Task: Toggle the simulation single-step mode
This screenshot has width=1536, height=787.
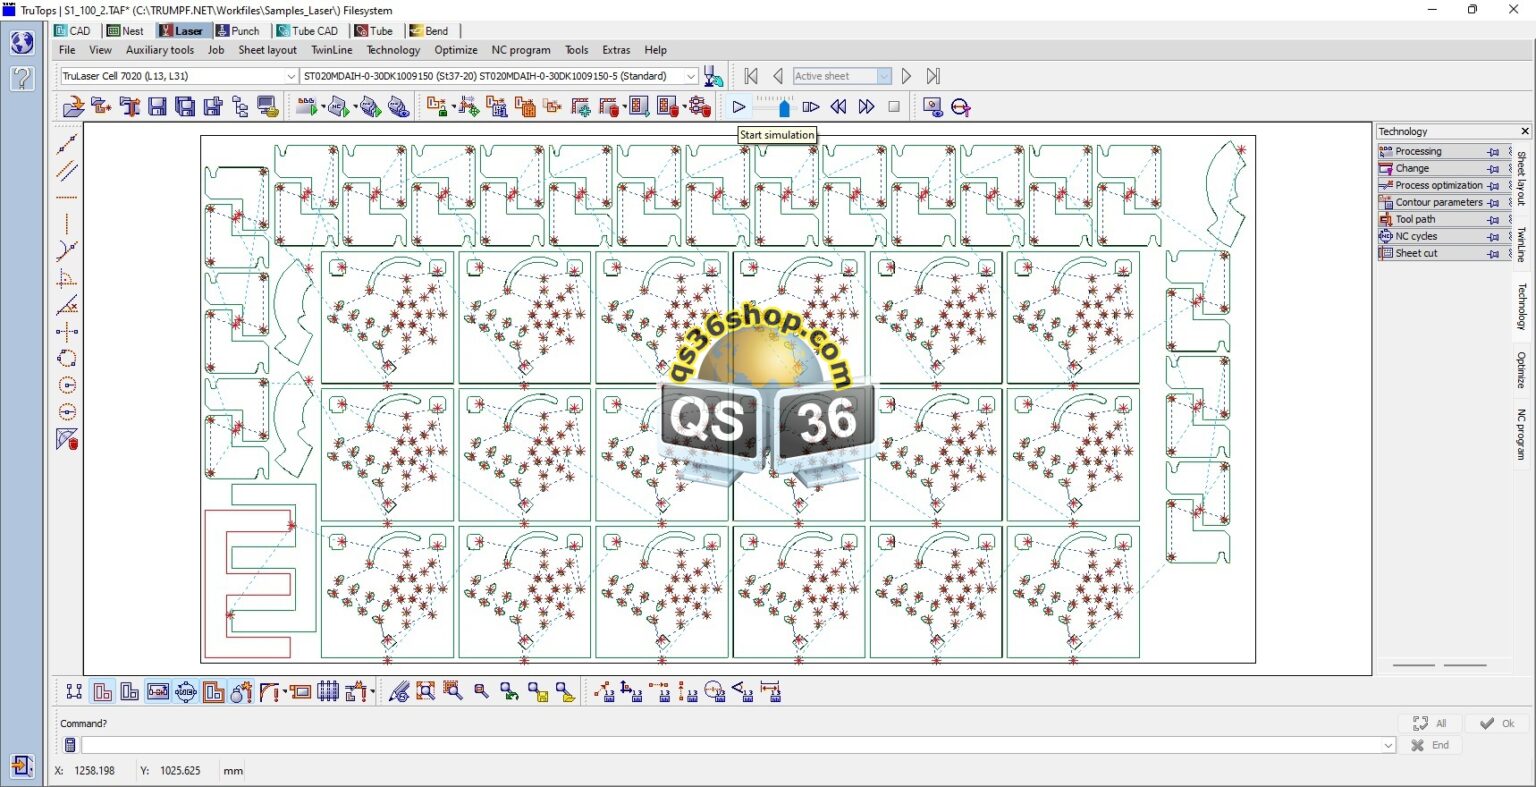Action: click(812, 107)
